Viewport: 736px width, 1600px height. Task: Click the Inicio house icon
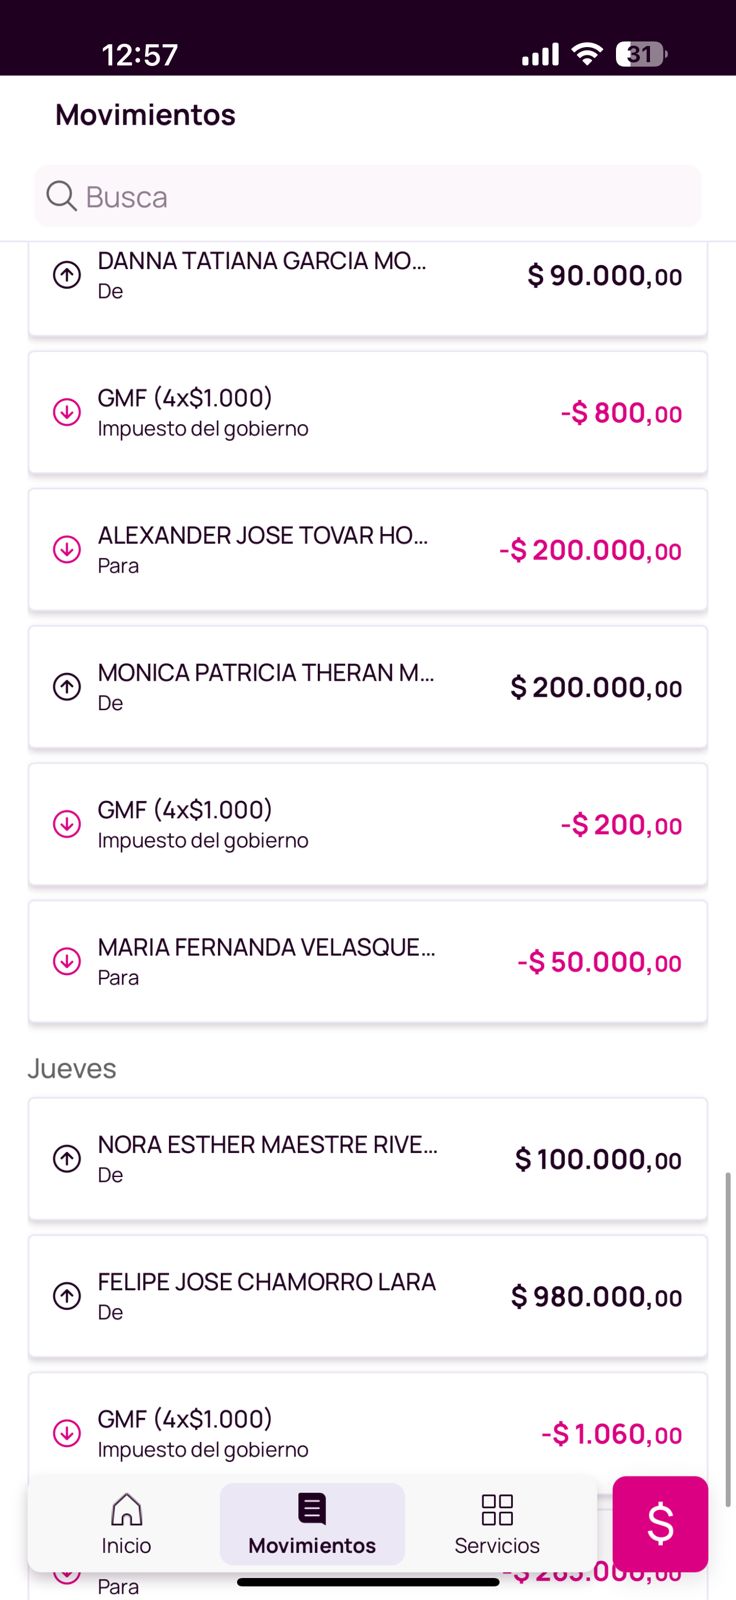[x=126, y=1509]
